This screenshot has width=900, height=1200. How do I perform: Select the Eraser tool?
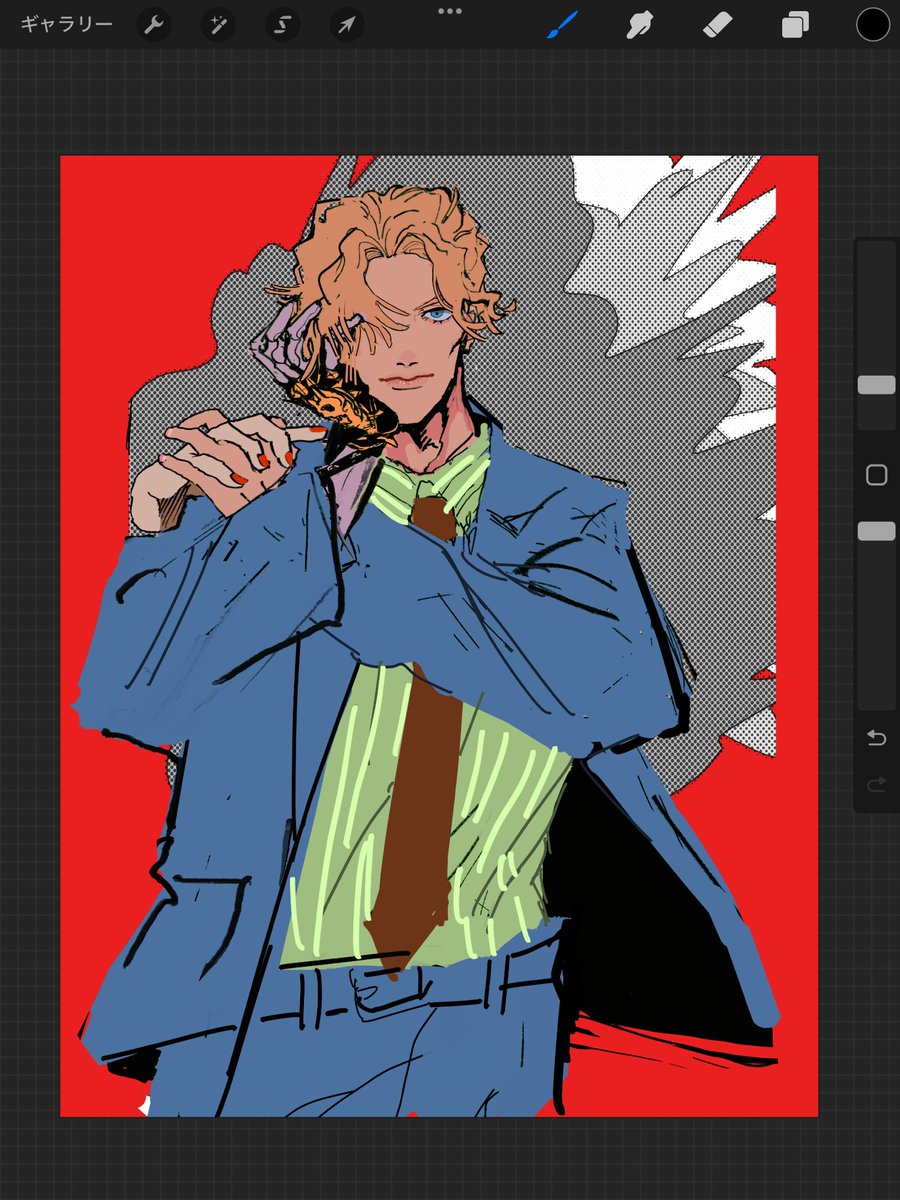(717, 25)
